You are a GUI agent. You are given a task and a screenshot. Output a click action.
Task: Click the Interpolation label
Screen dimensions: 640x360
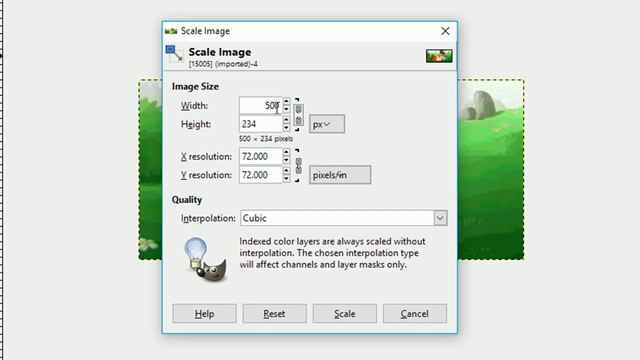click(x=208, y=218)
